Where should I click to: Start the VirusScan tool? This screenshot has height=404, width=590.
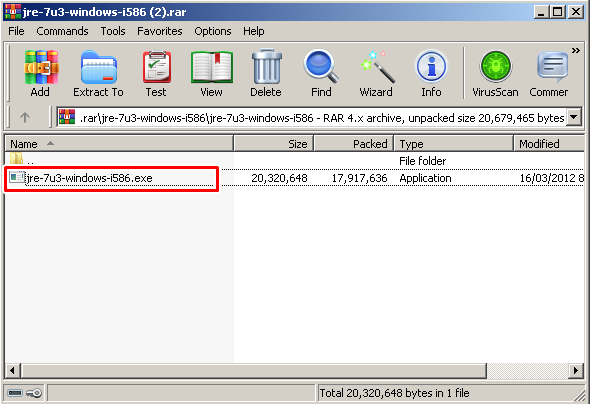tap(495, 73)
